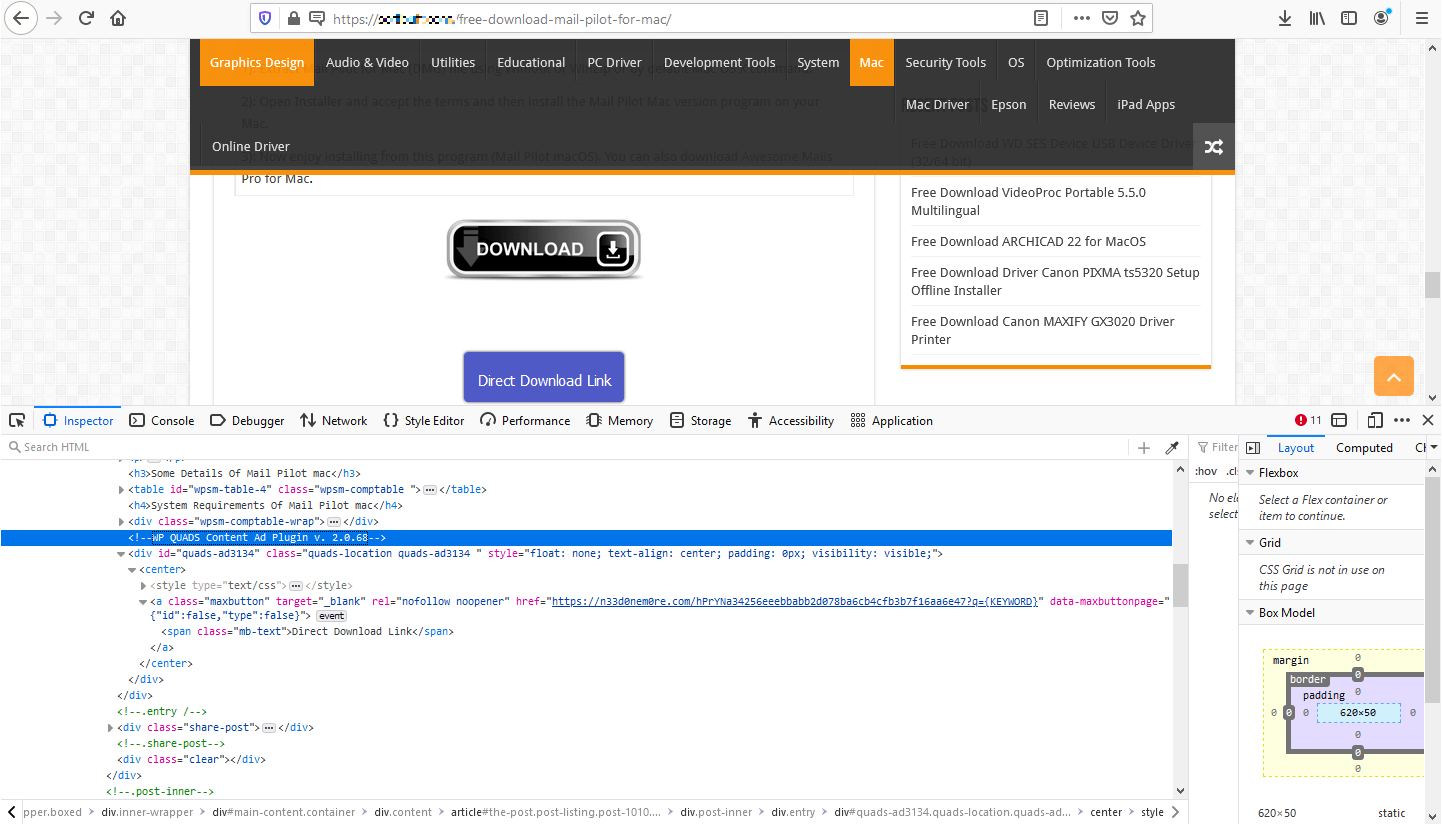Save page to Pocket
The width and height of the screenshot is (1443, 824).
click(x=1110, y=18)
